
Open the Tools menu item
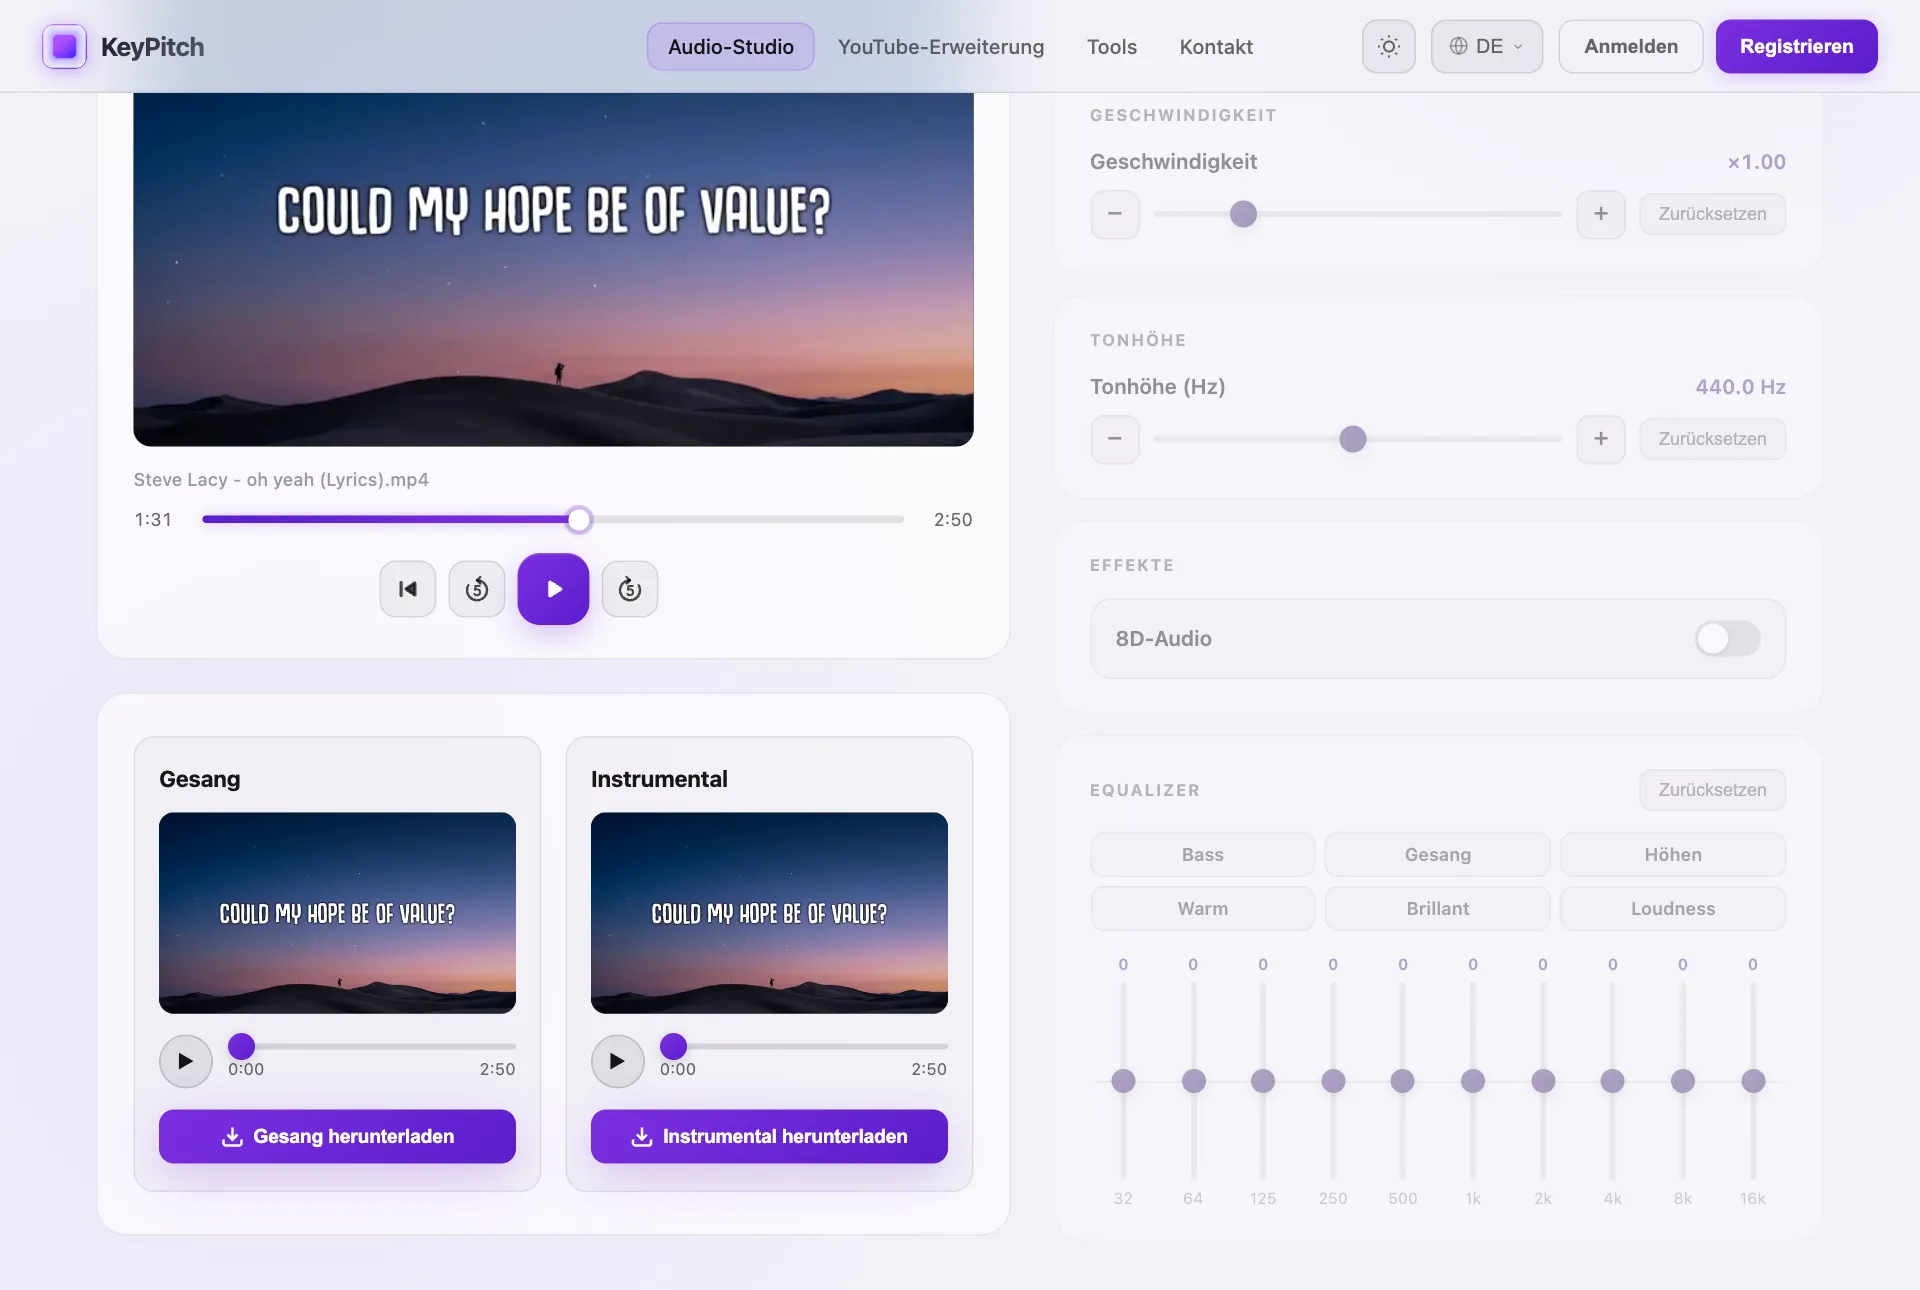[1112, 47]
